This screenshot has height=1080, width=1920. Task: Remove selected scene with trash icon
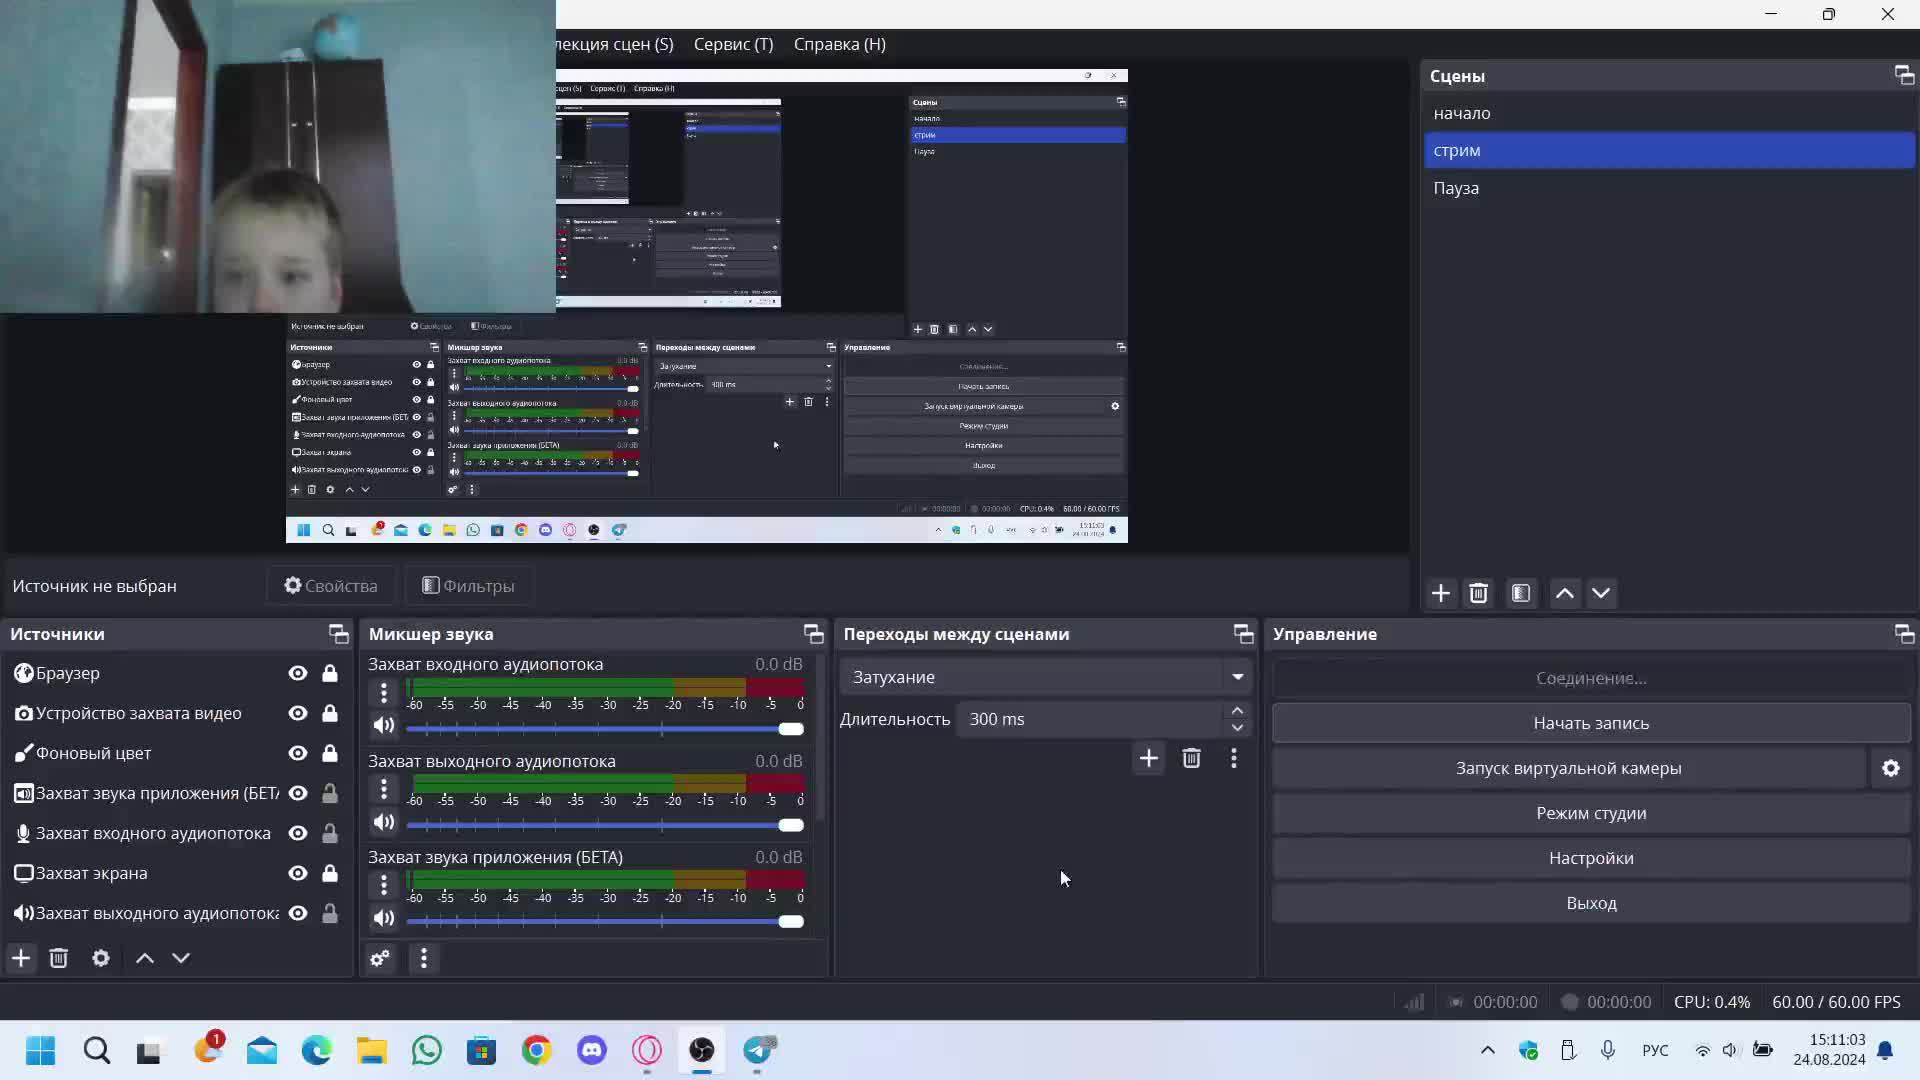(x=1478, y=593)
